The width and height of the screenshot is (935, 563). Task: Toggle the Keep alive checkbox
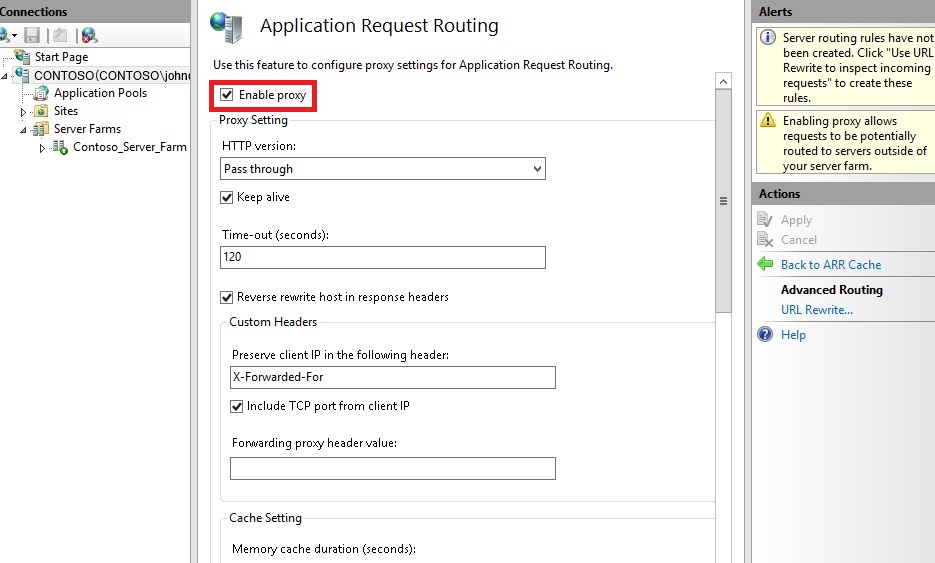tap(227, 197)
